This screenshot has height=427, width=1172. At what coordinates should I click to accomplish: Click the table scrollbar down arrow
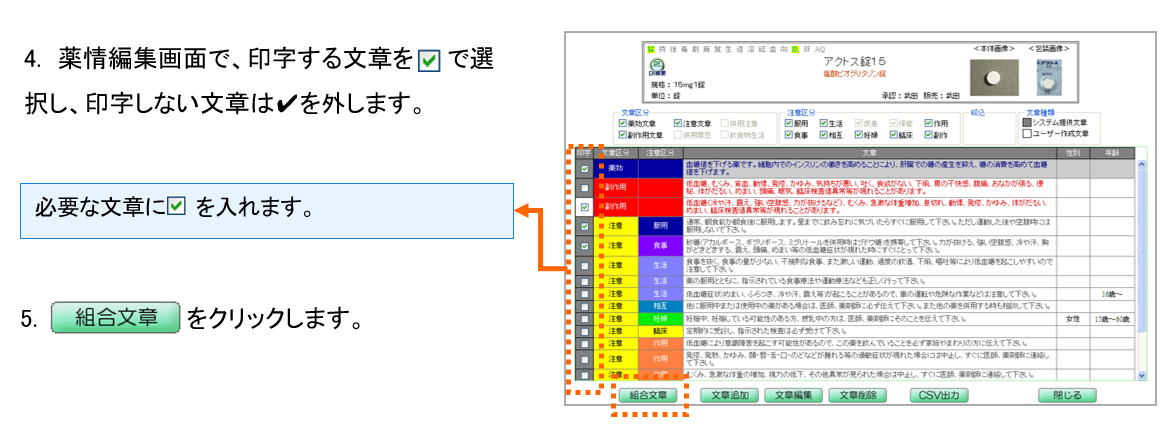click(x=1144, y=374)
